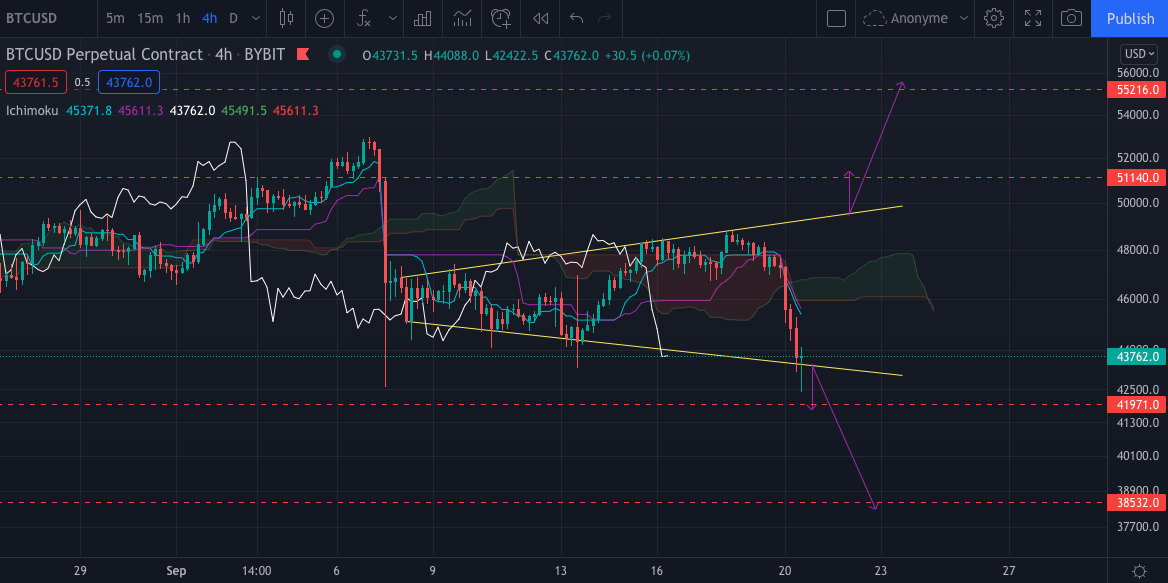Click the blue Publish button

(1130, 18)
